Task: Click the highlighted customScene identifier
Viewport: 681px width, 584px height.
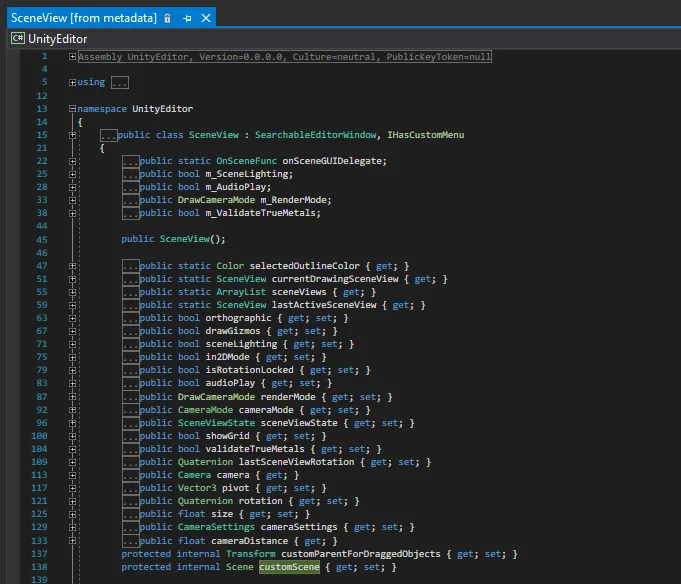Action: point(289,567)
